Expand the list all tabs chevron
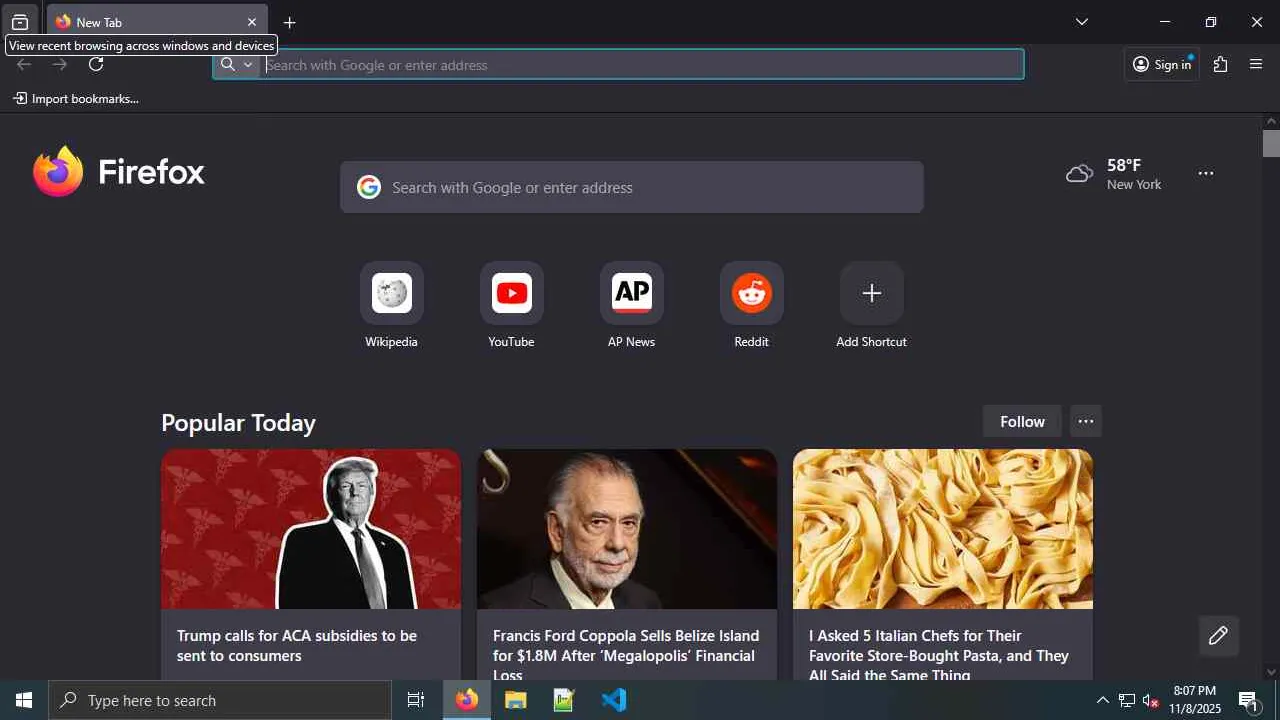 tap(1082, 22)
